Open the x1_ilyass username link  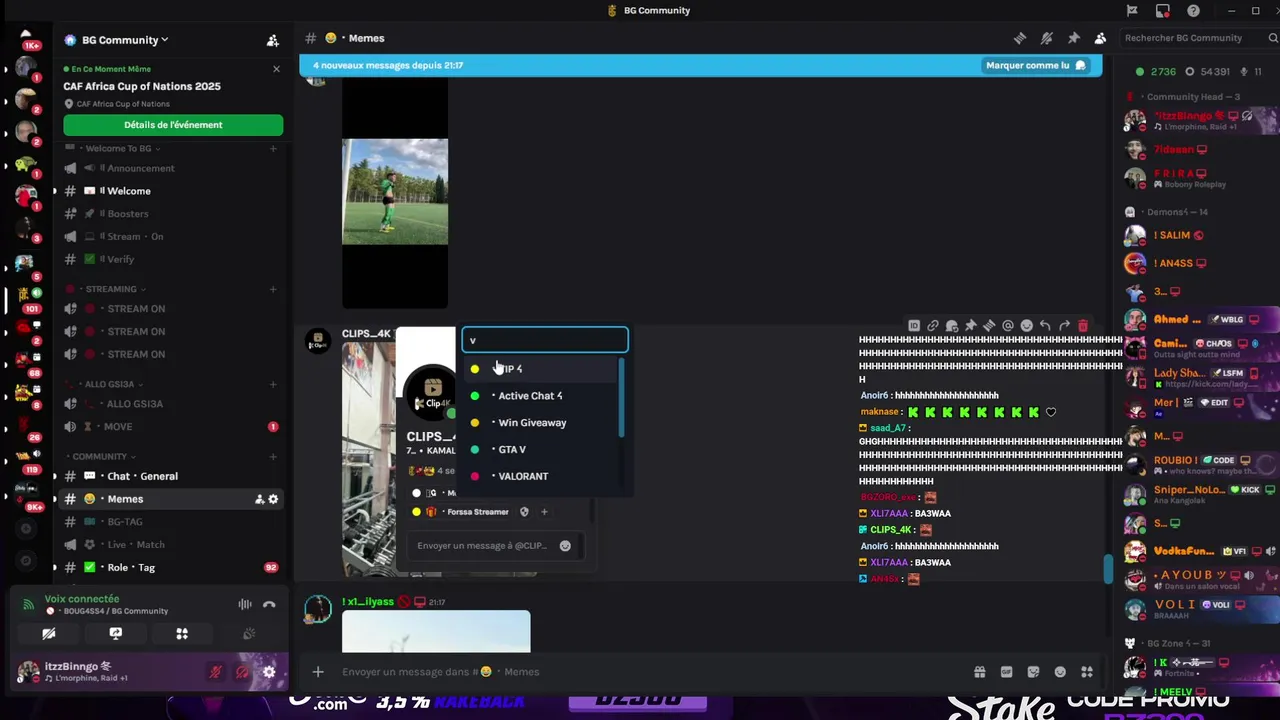coord(368,602)
